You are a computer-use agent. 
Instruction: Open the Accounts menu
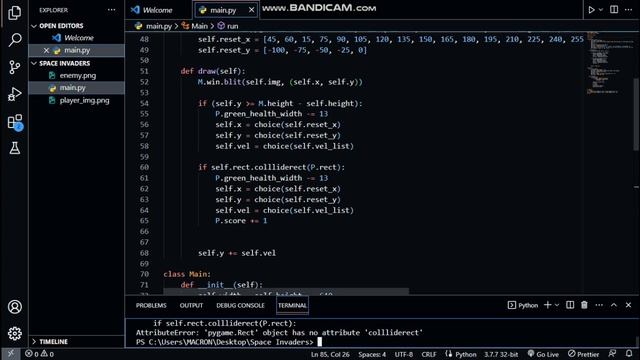coord(15,307)
